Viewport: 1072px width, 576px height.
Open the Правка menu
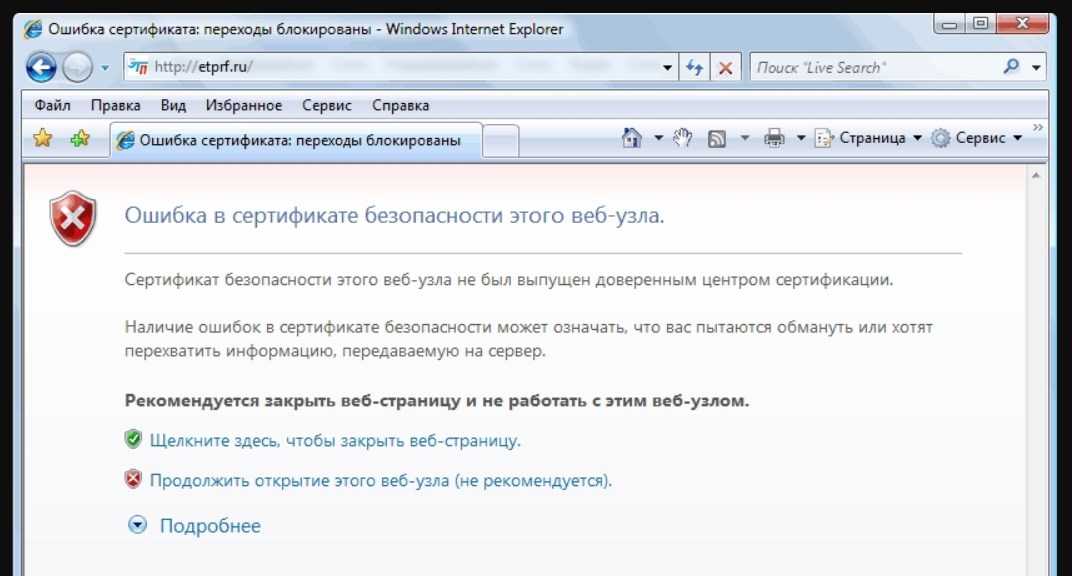point(116,105)
